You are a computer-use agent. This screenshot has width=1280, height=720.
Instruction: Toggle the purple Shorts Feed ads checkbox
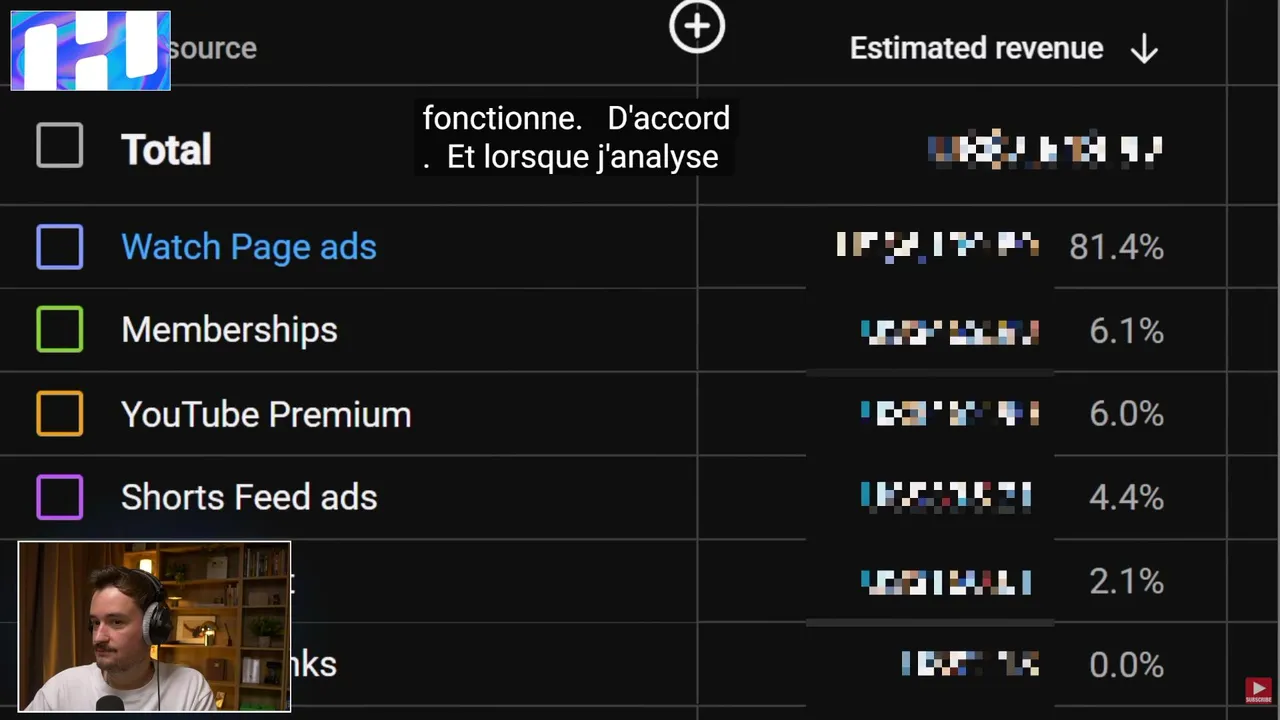(x=60, y=497)
